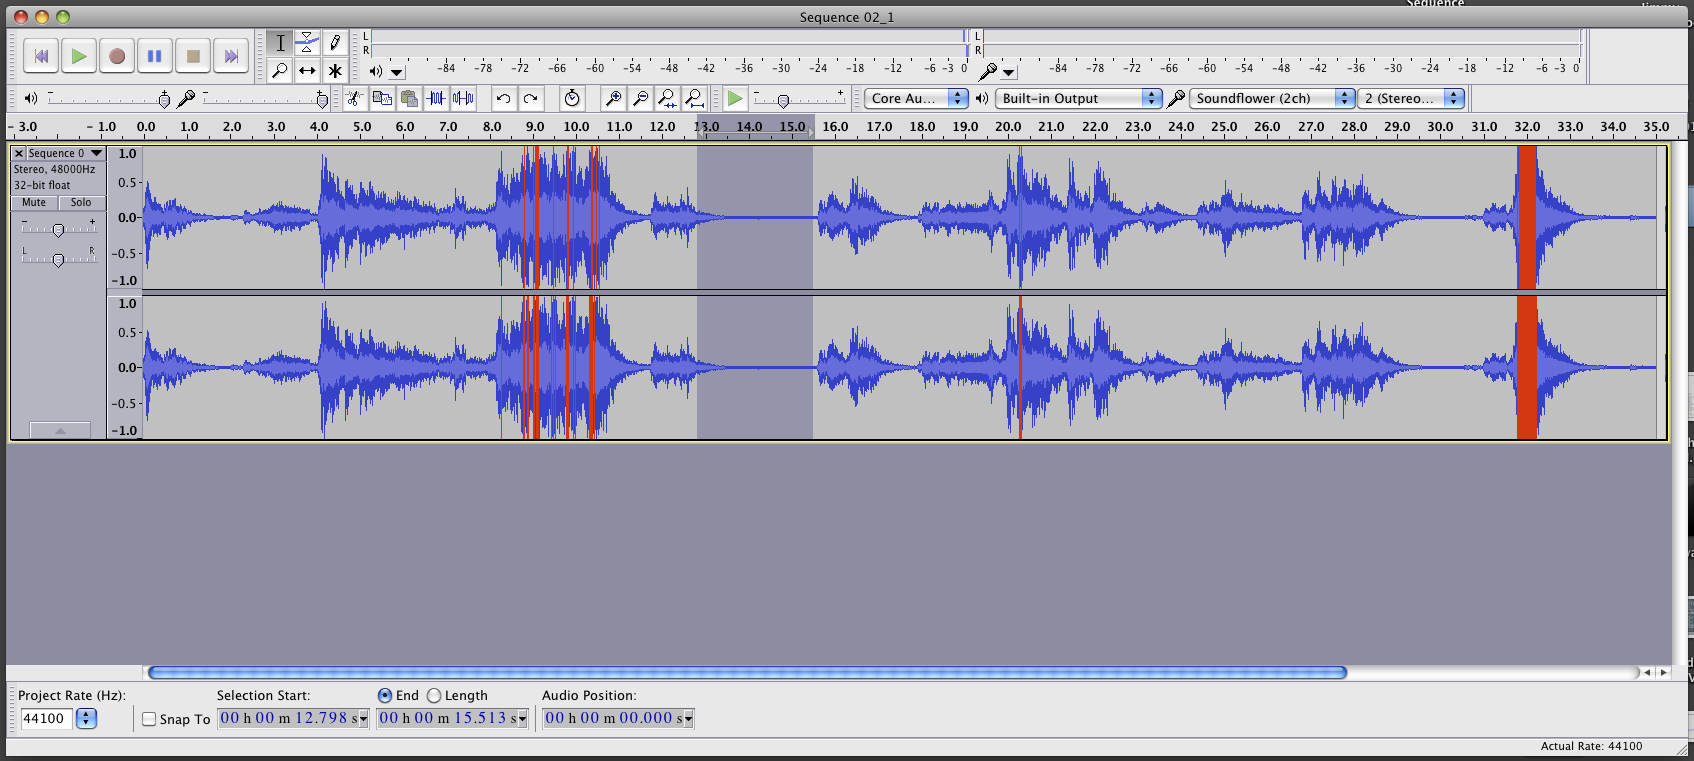Silence the selected audio

tap(463, 98)
